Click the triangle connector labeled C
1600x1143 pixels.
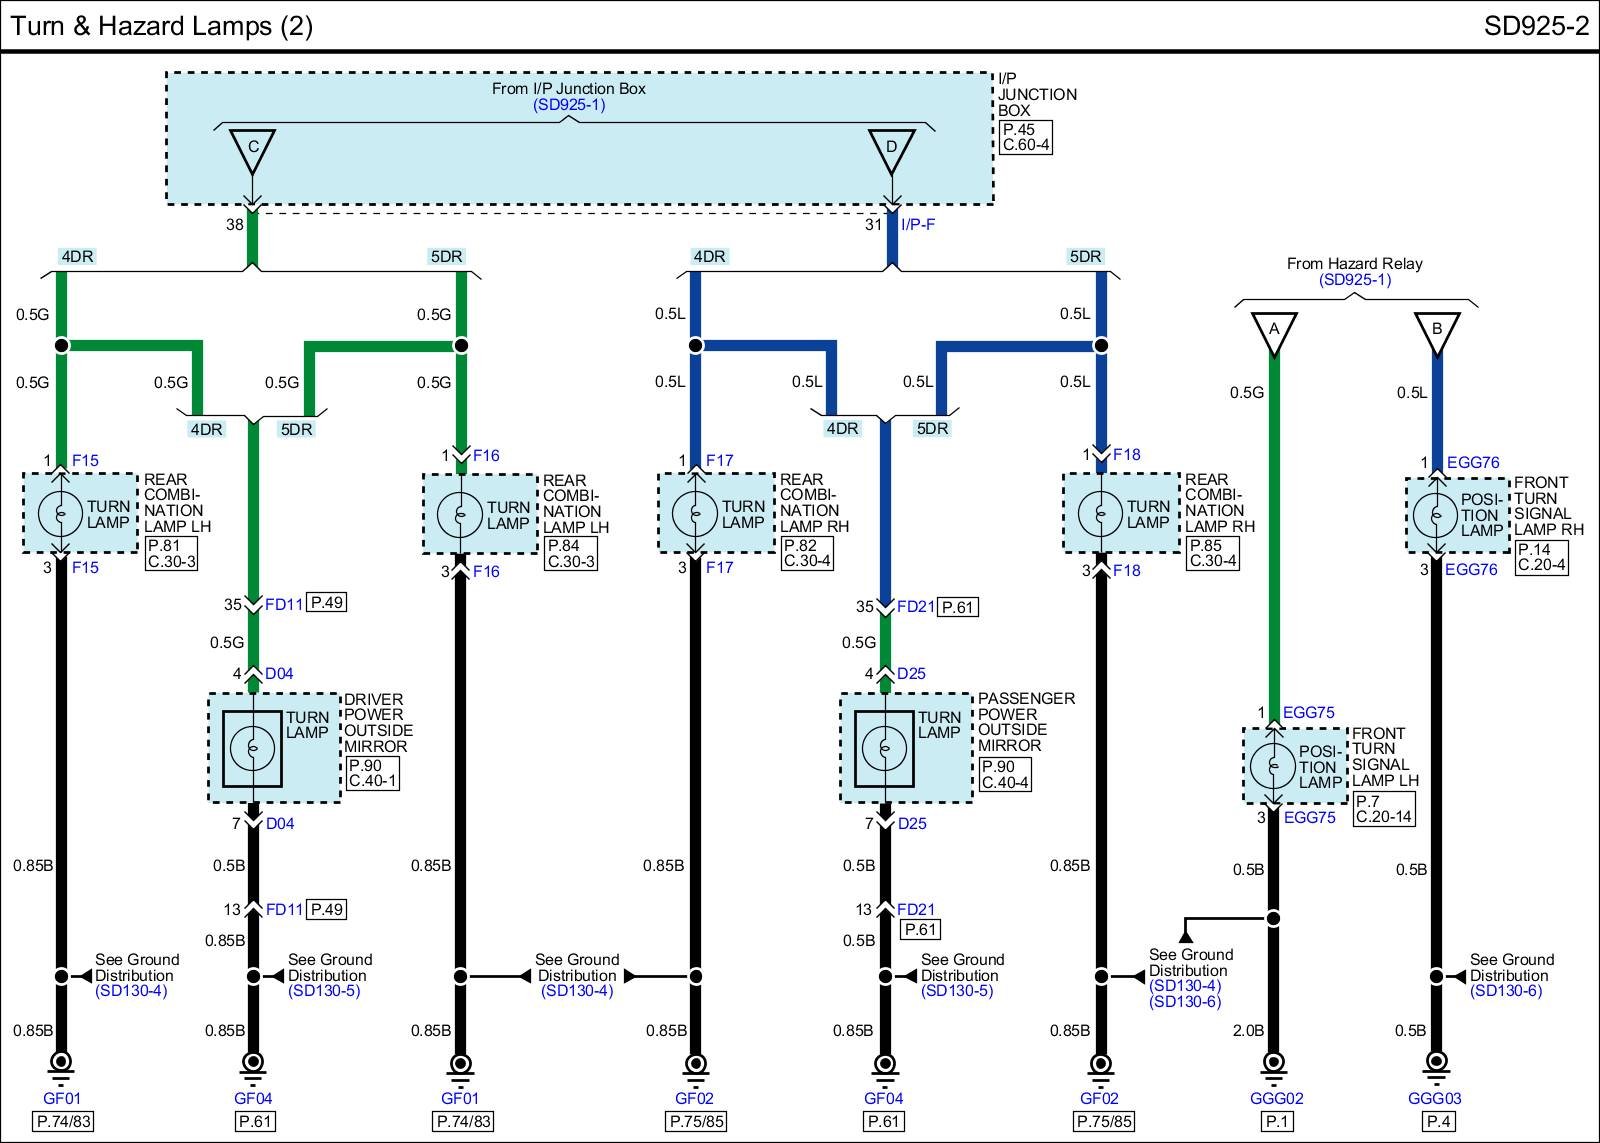(x=253, y=150)
